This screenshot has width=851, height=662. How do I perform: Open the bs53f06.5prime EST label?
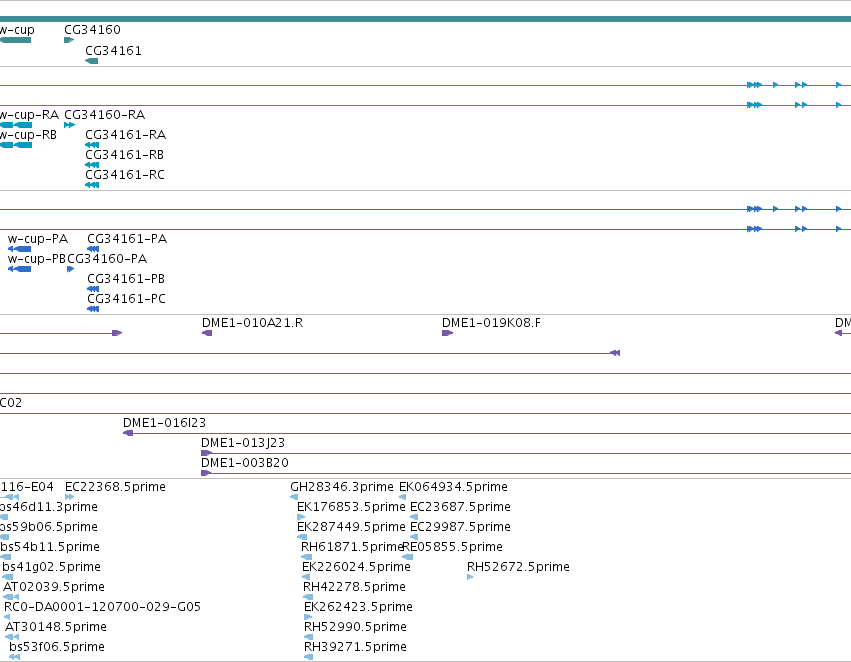(57, 647)
